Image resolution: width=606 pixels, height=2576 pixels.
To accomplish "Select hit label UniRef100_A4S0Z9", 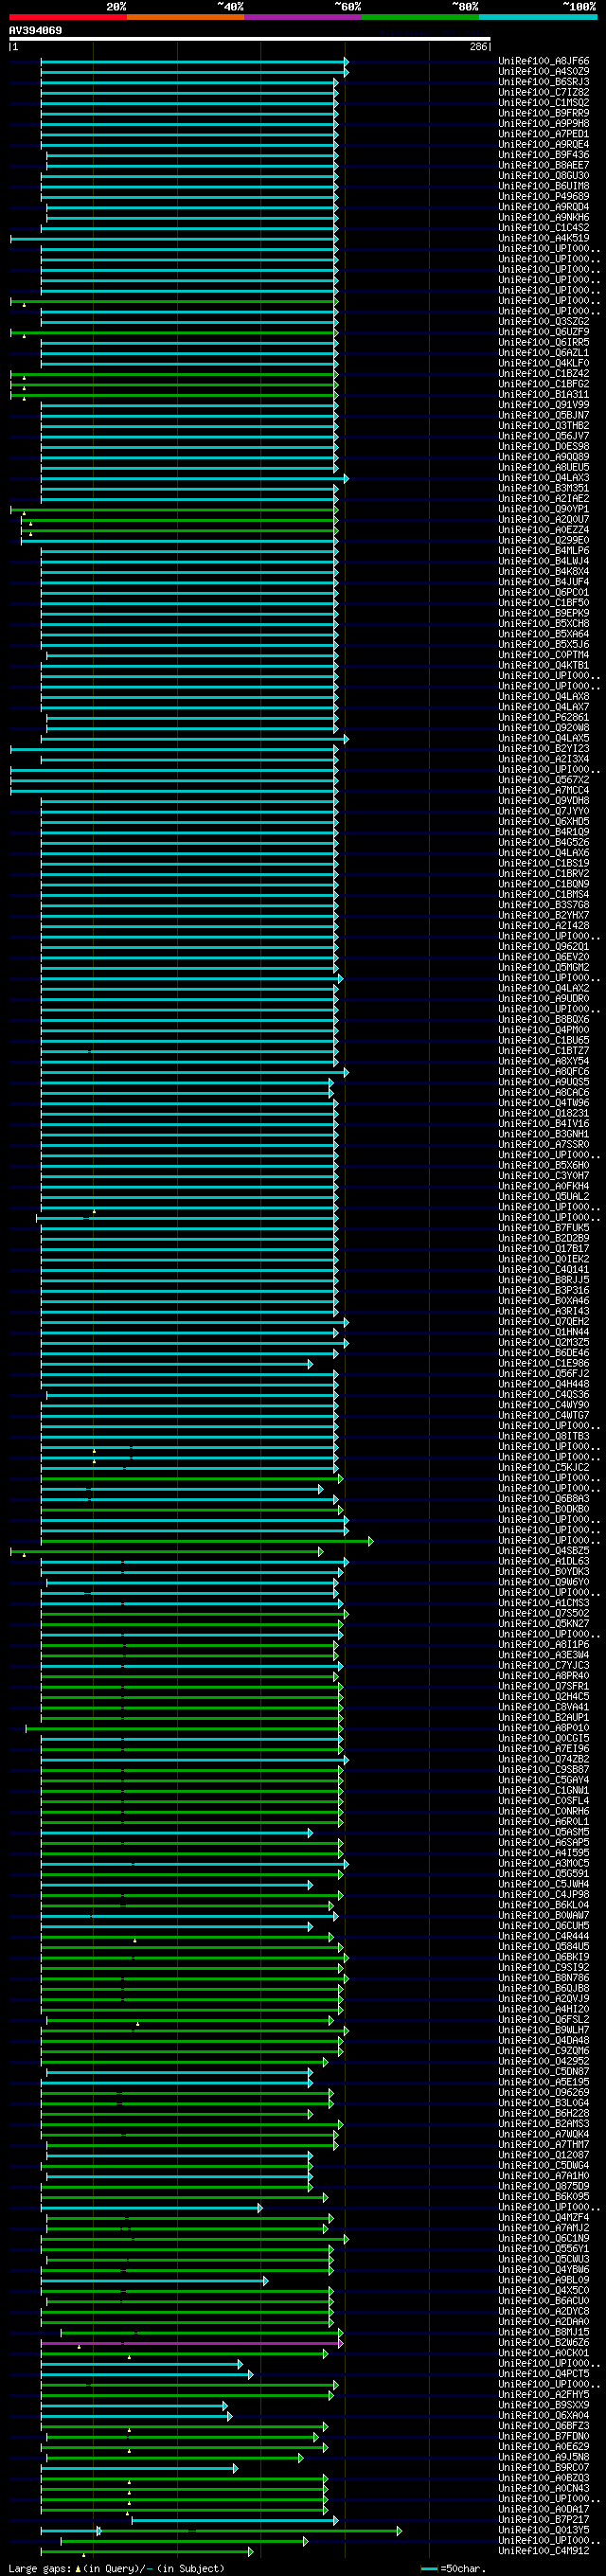I will pyautogui.click(x=544, y=72).
